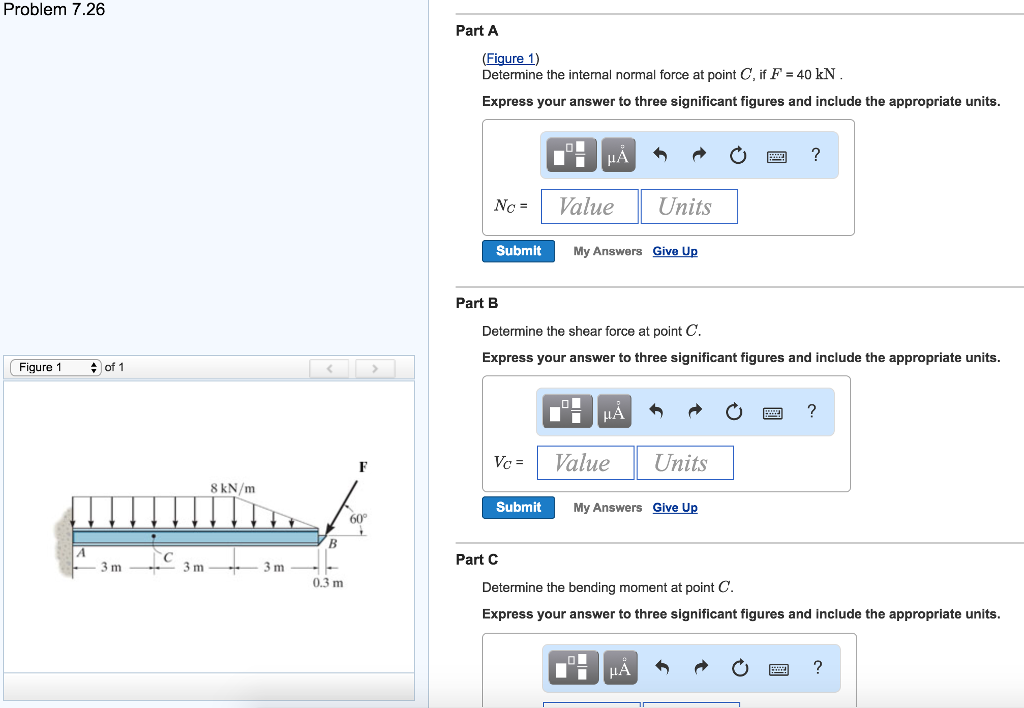This screenshot has height=708, width=1024.
Task: Insert an equation template in Part A toolbar
Action: 570,154
